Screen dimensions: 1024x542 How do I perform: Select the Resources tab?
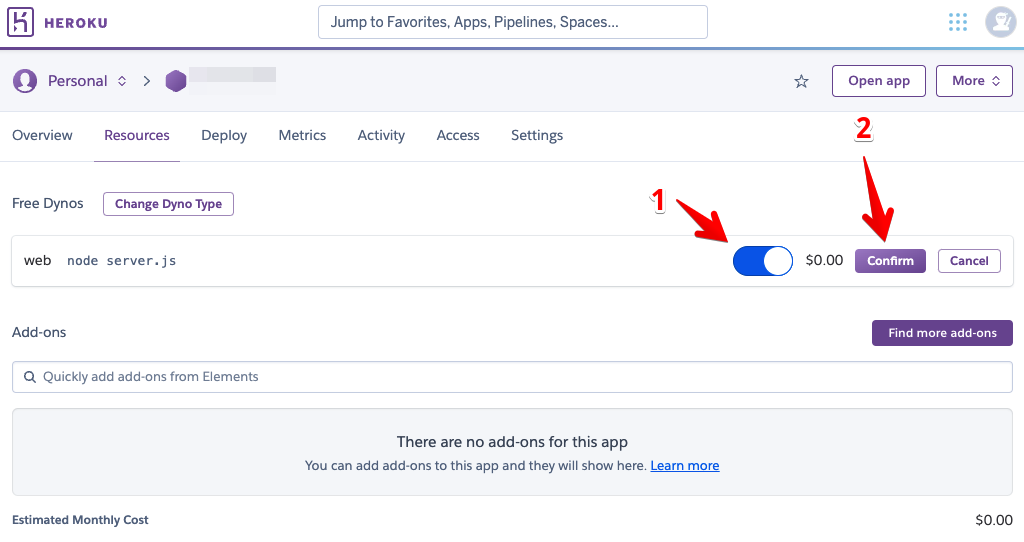tap(136, 135)
